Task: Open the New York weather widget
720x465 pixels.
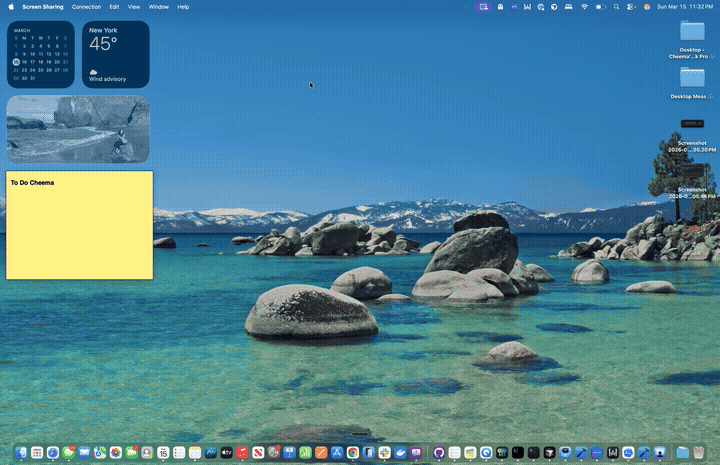Action: pyautogui.click(x=116, y=54)
